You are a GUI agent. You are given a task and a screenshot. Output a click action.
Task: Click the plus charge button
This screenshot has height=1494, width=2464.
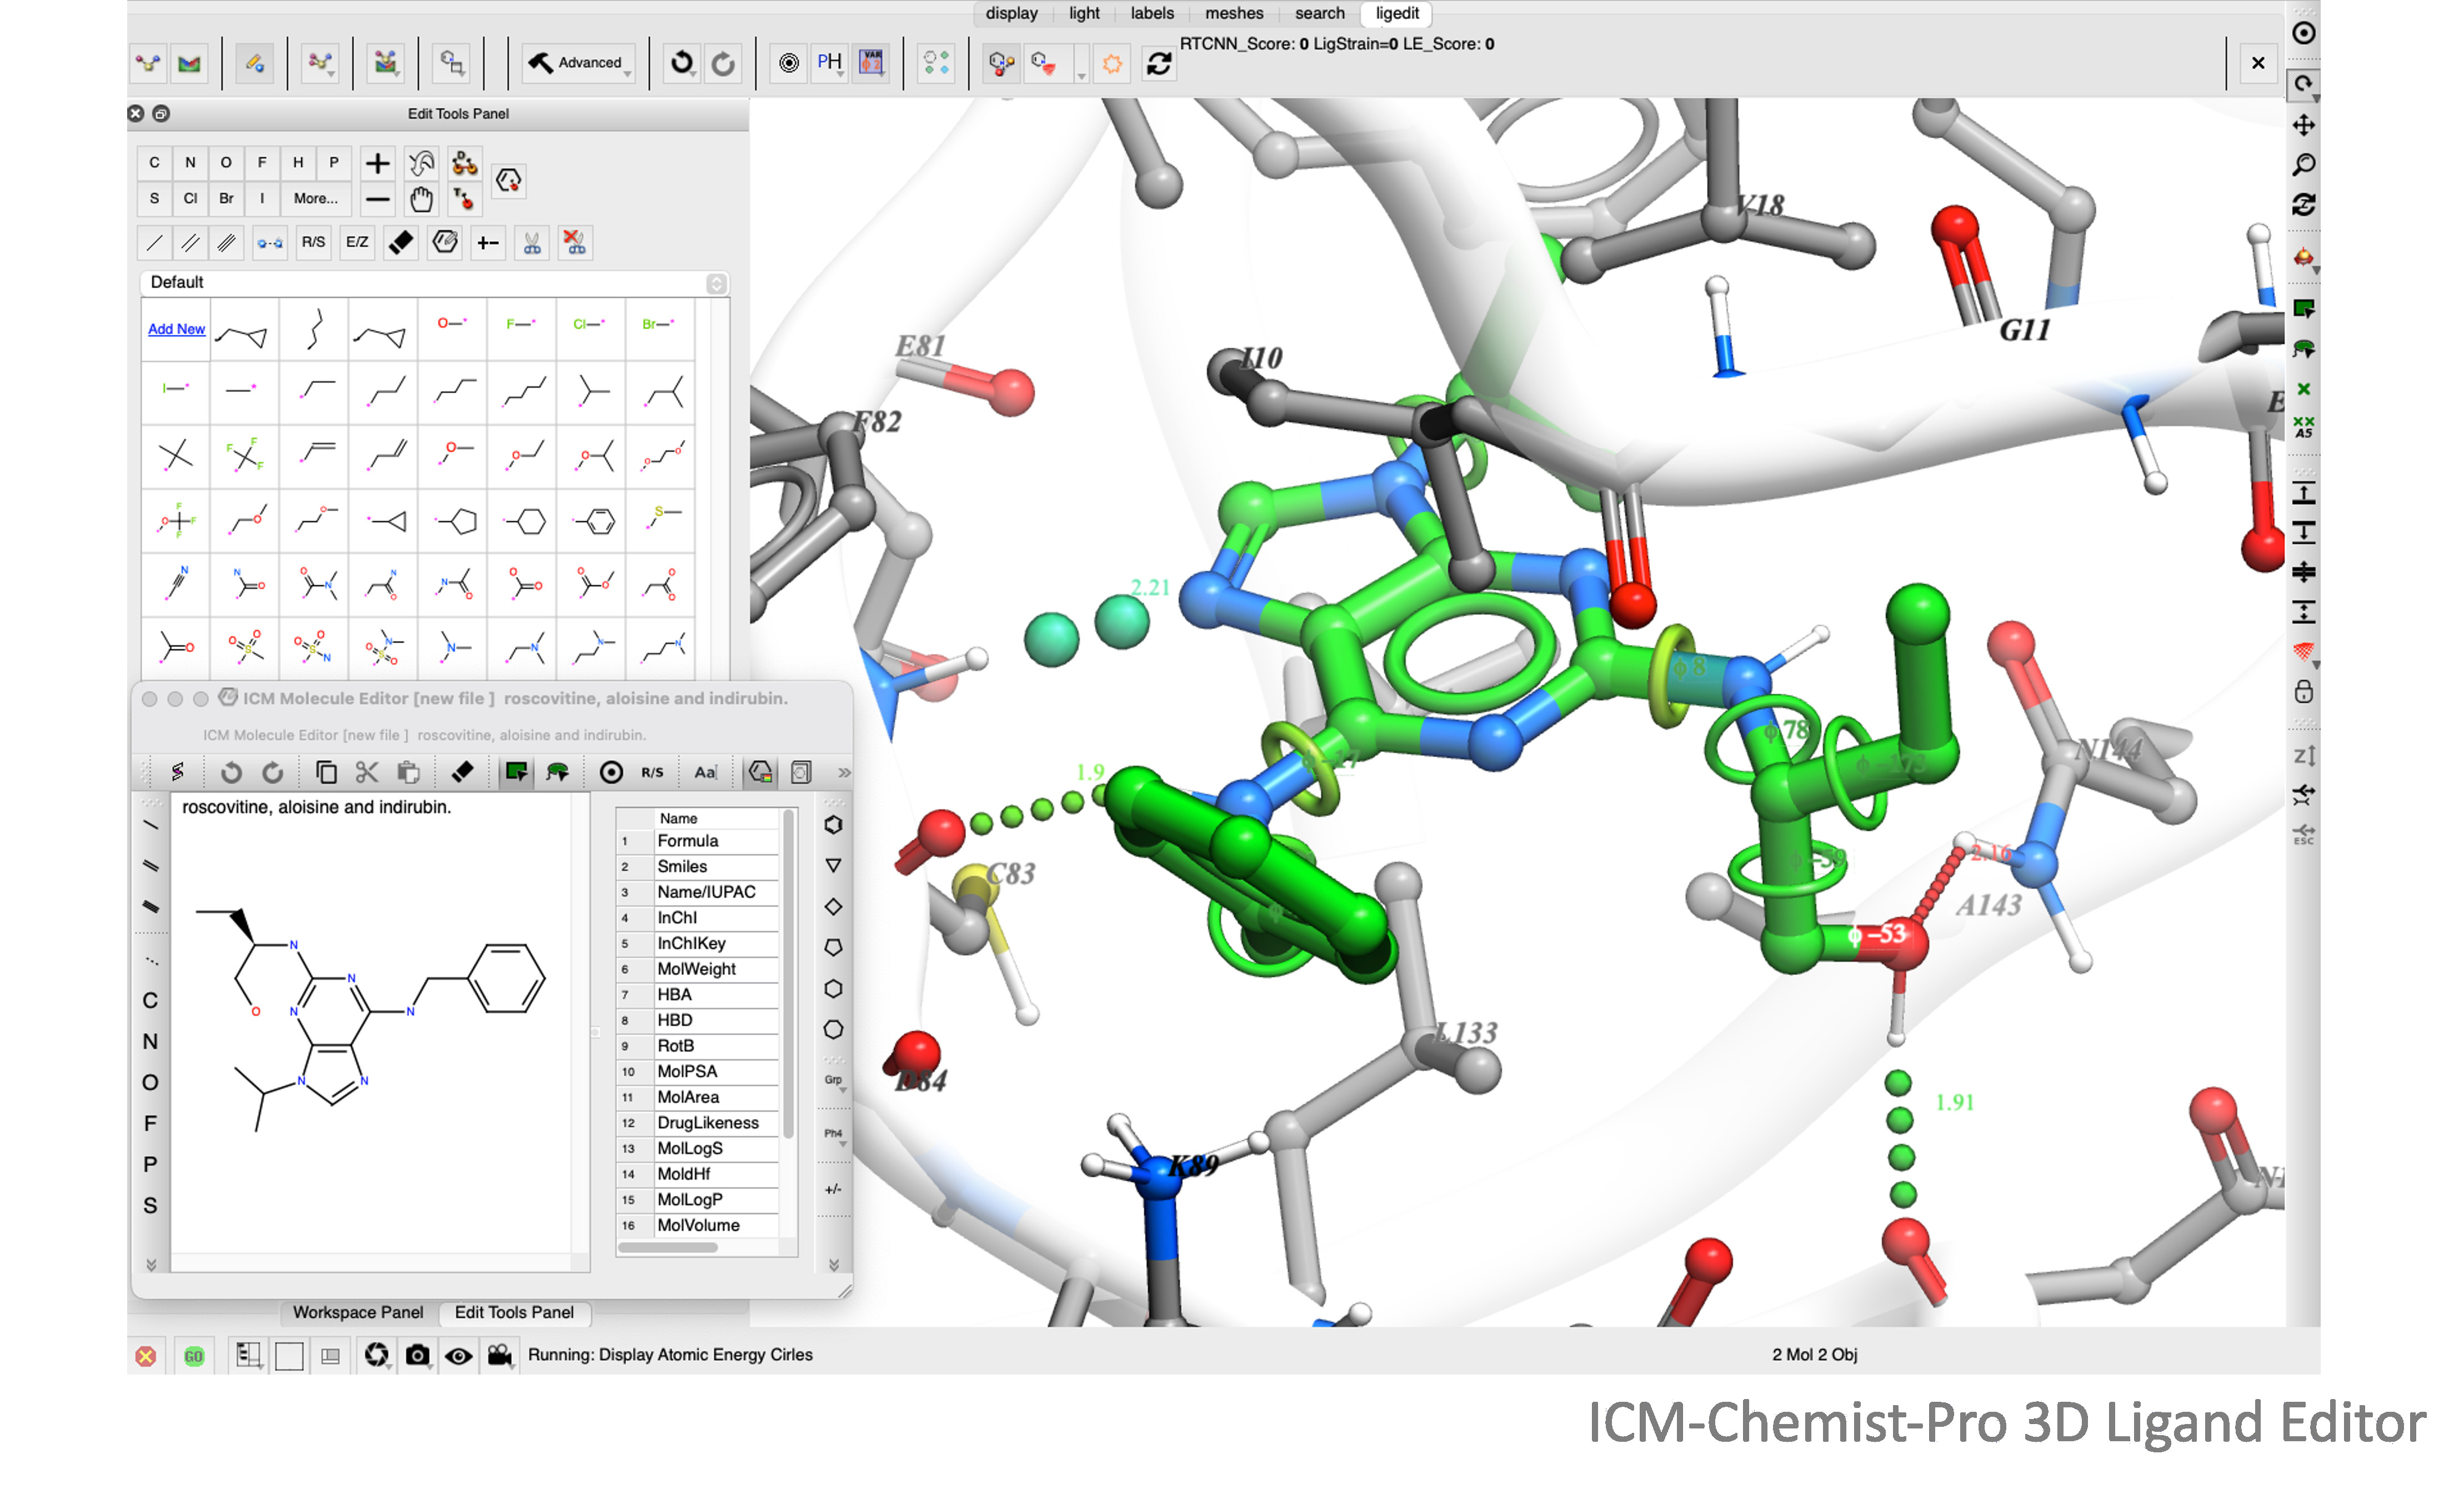(x=377, y=162)
